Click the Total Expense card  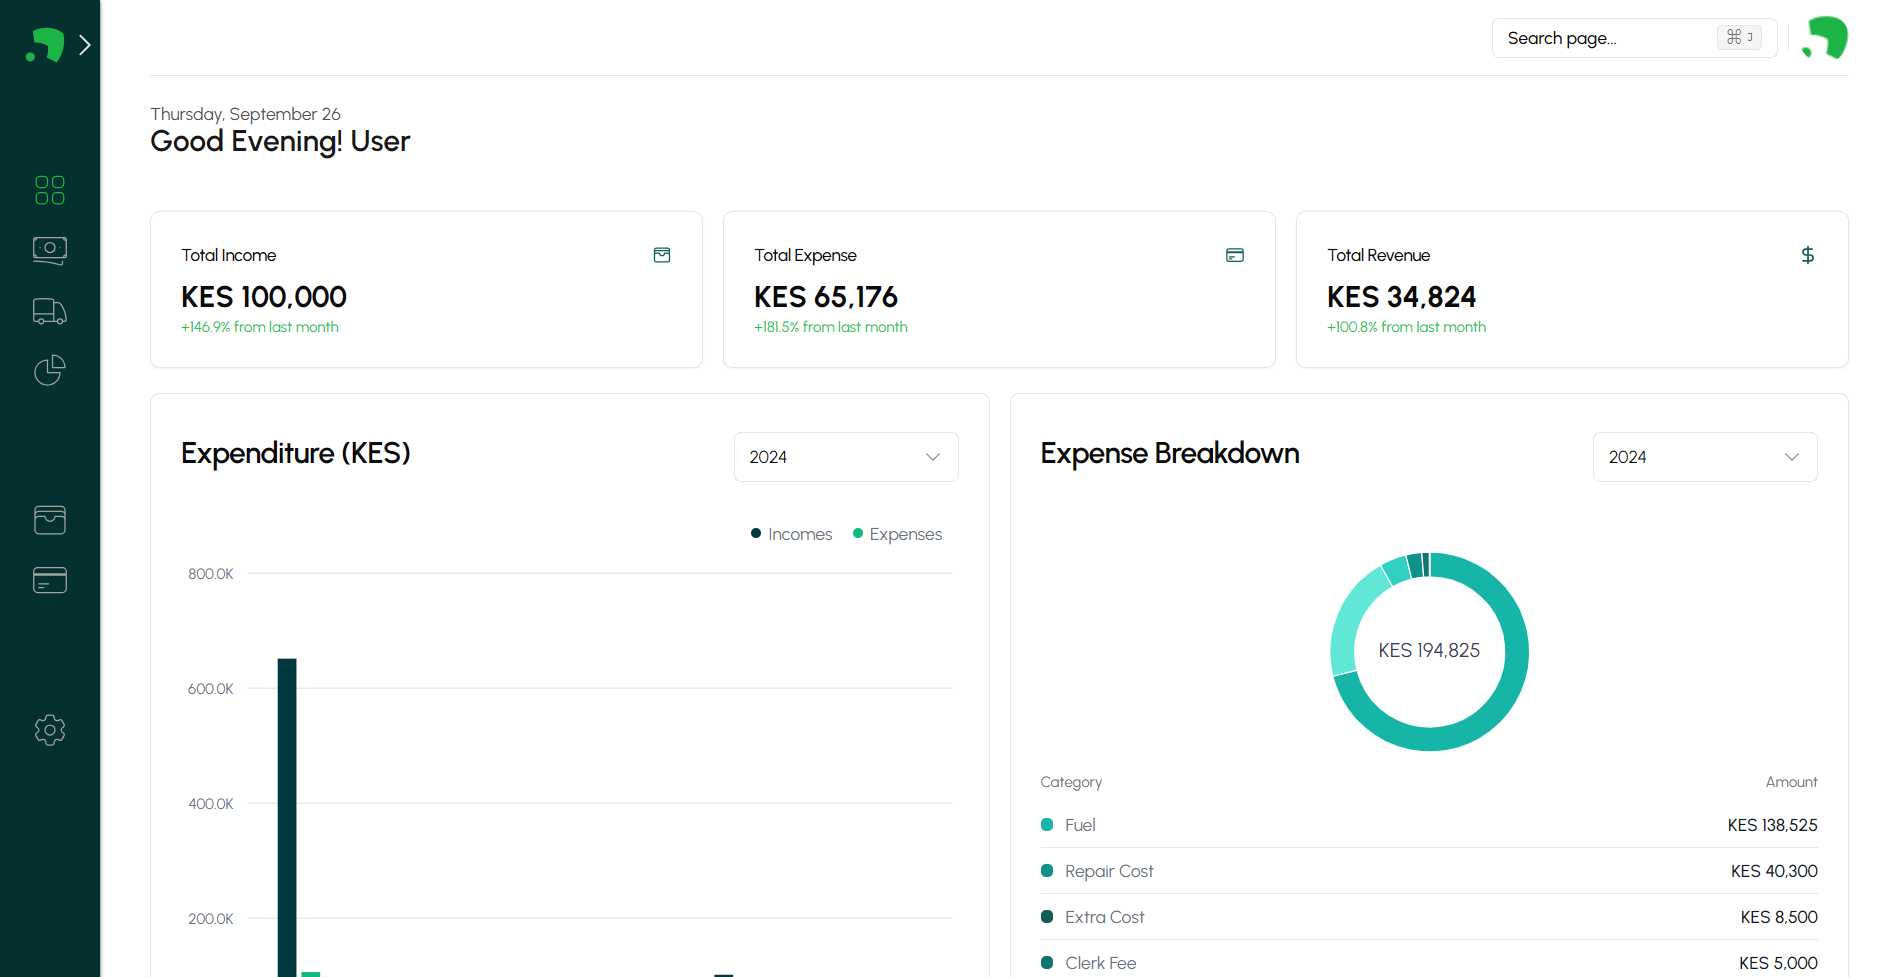pos(999,289)
